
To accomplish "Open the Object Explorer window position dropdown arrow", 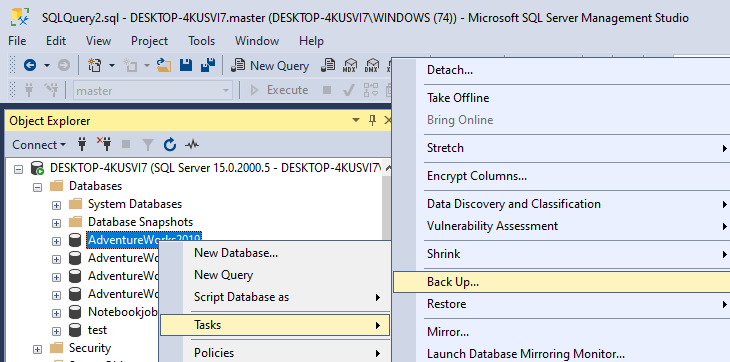I will [x=356, y=121].
